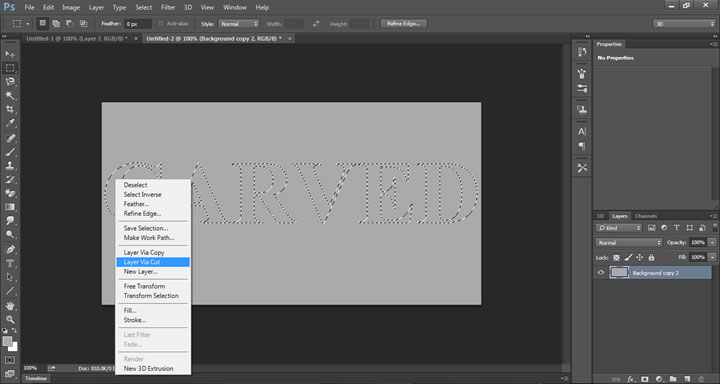
Task: Choose Deselect from context menu
Action: click(135, 185)
